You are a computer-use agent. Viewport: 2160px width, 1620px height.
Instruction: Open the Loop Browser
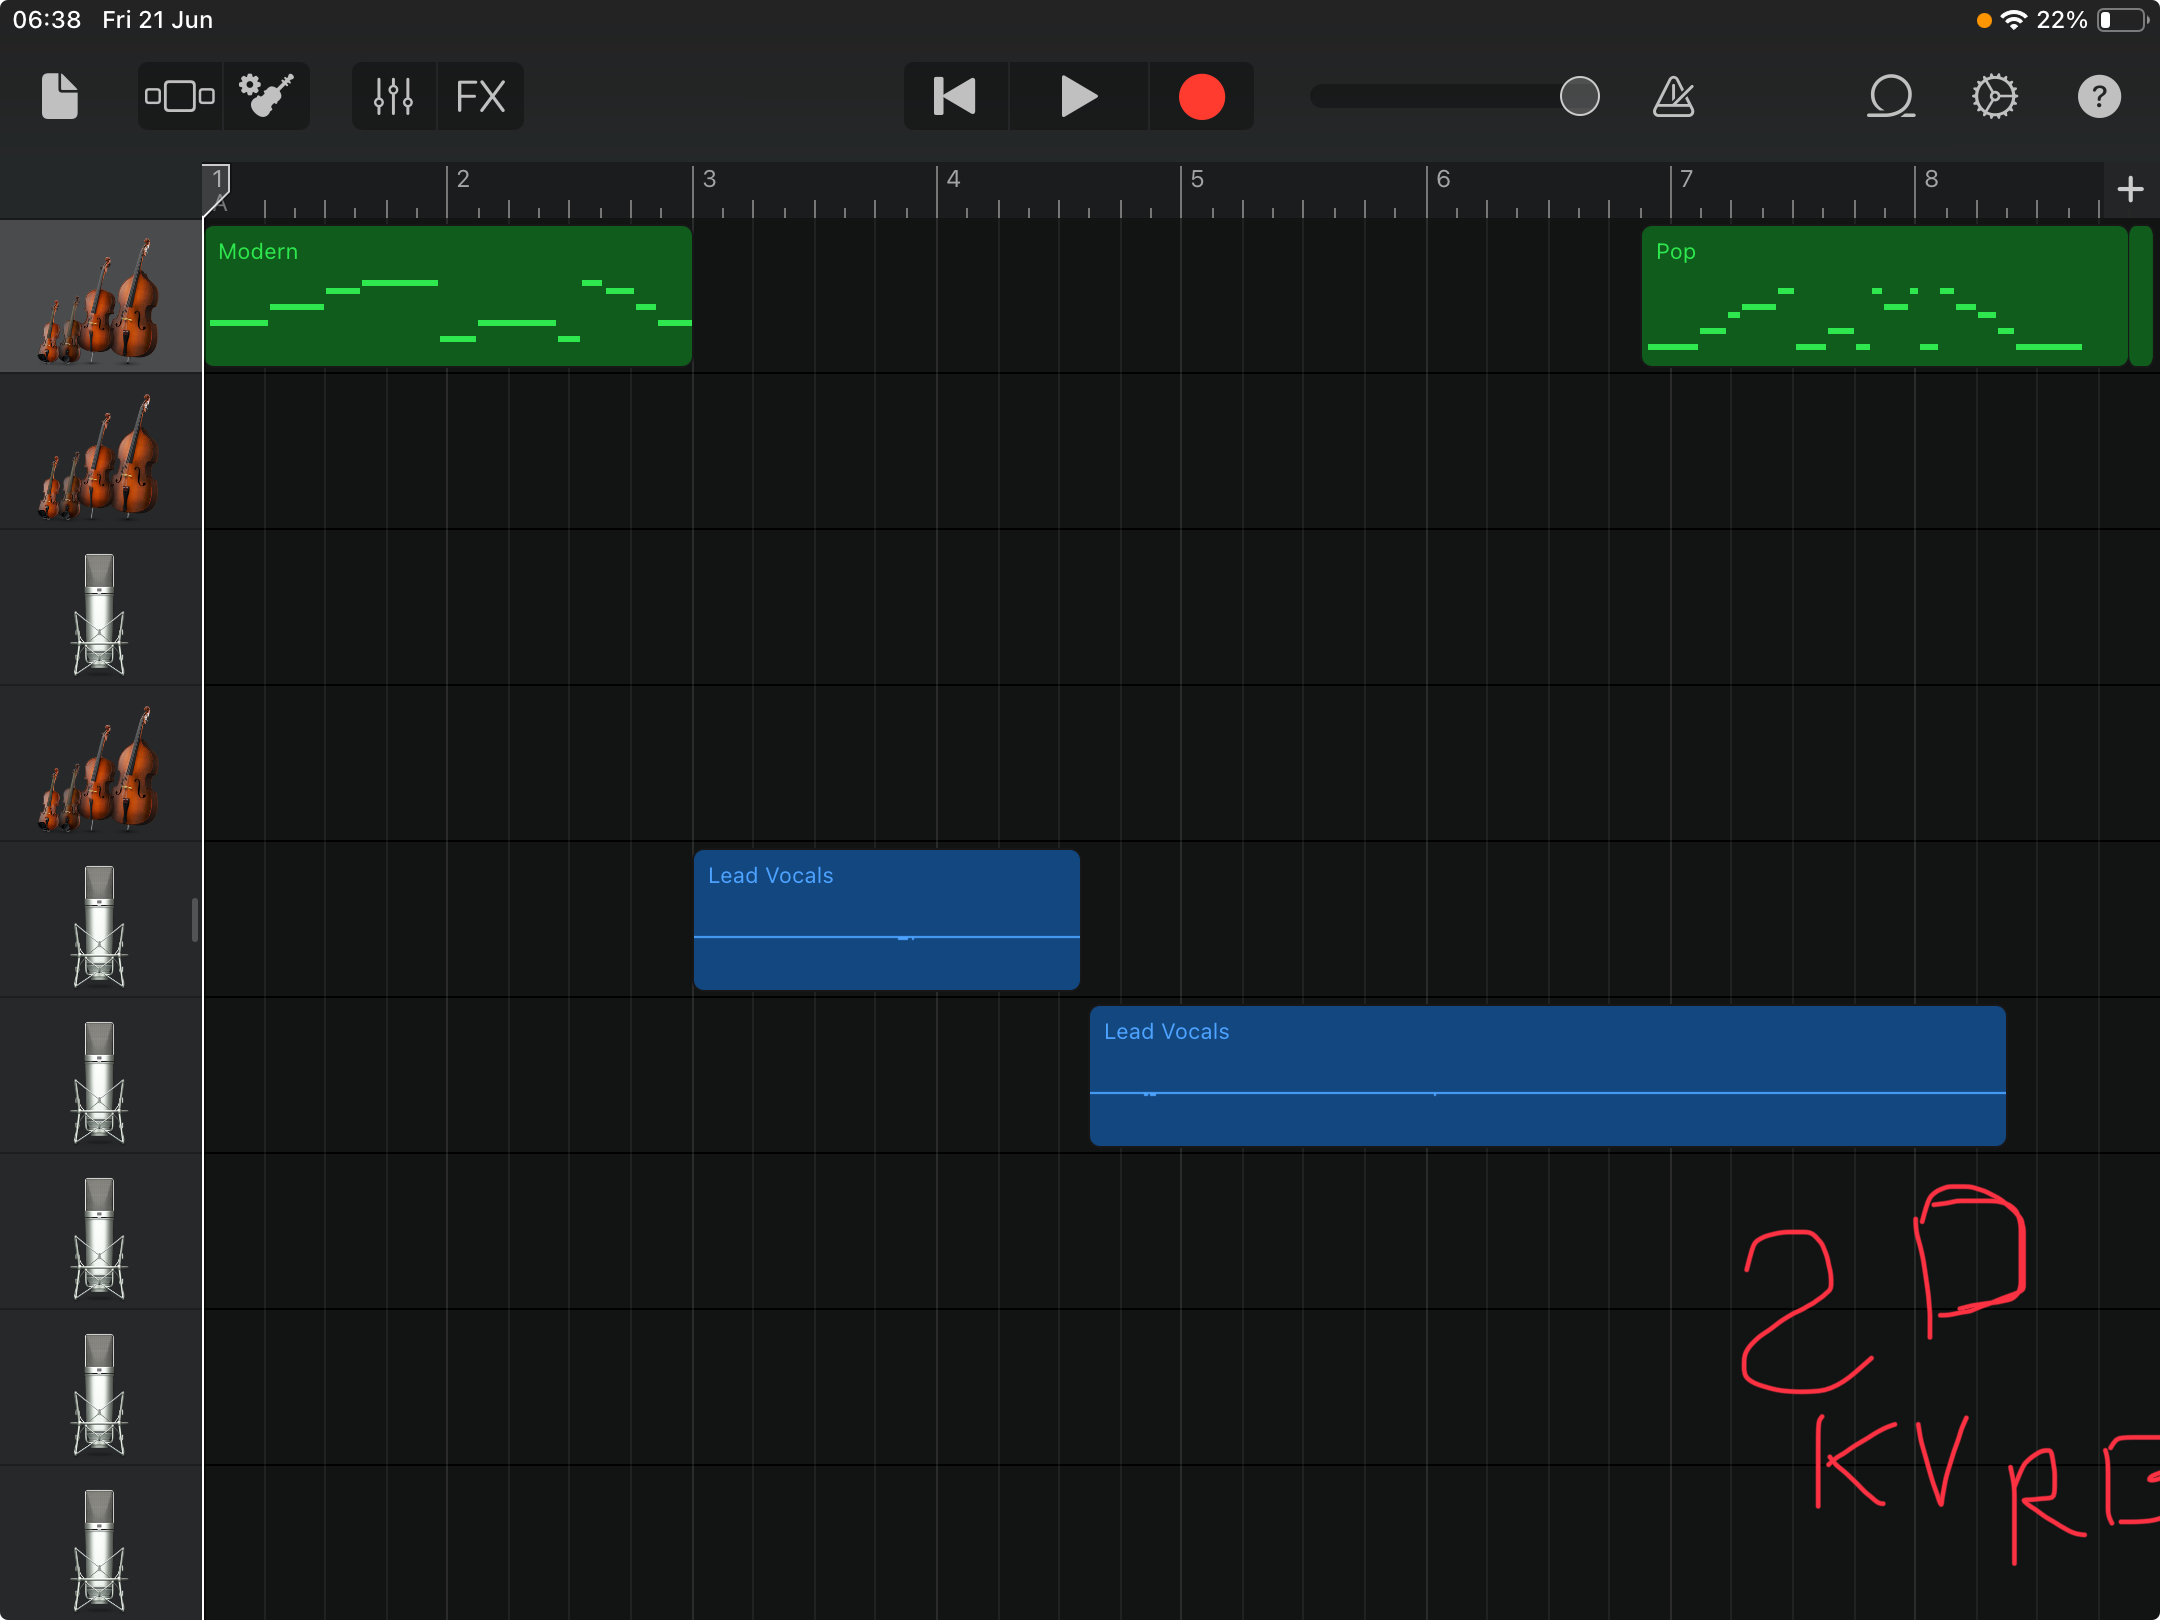coord(1890,97)
